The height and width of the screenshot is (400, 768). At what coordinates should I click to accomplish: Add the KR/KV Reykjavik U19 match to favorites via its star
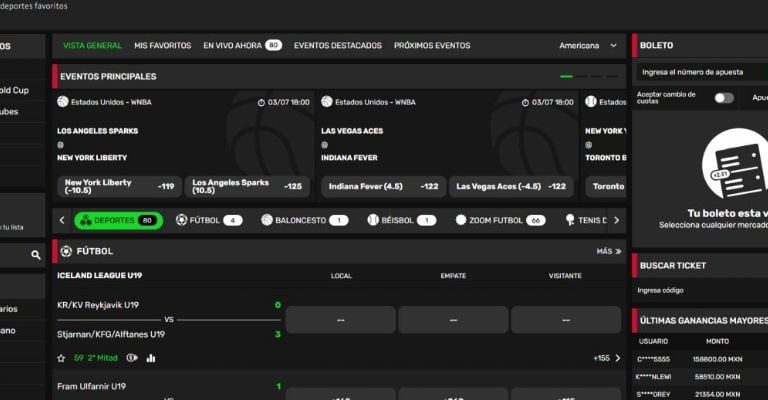pyautogui.click(x=61, y=358)
